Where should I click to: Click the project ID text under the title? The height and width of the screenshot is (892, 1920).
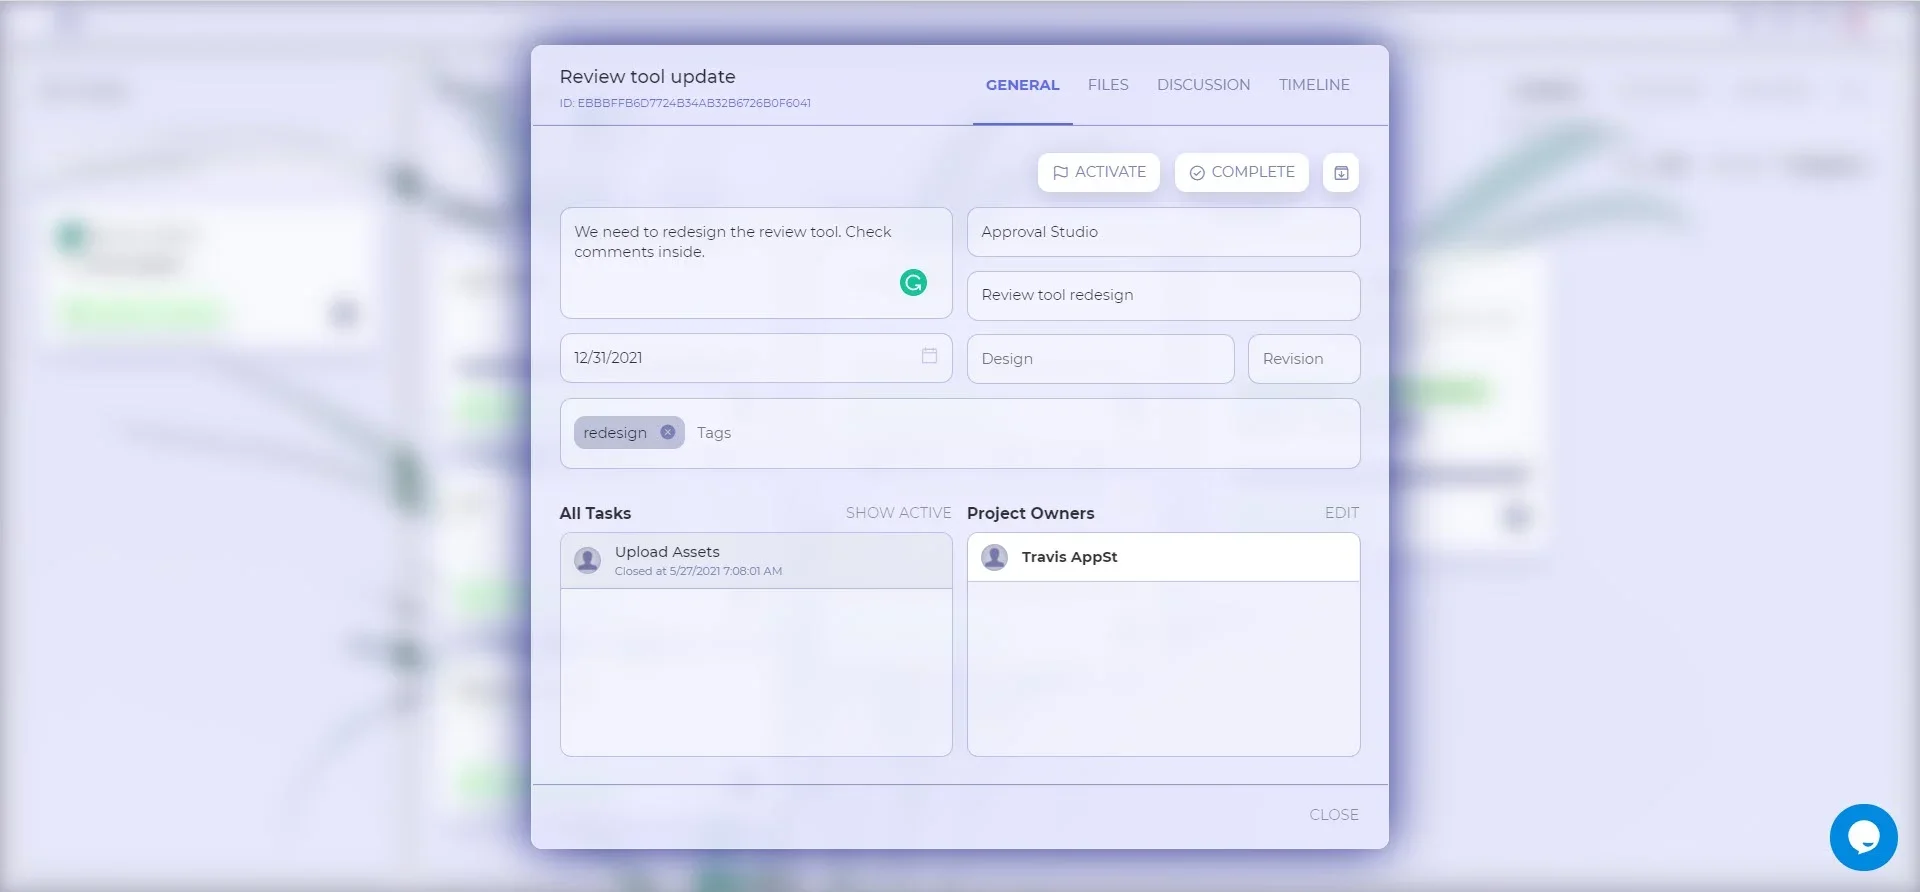pyautogui.click(x=685, y=103)
